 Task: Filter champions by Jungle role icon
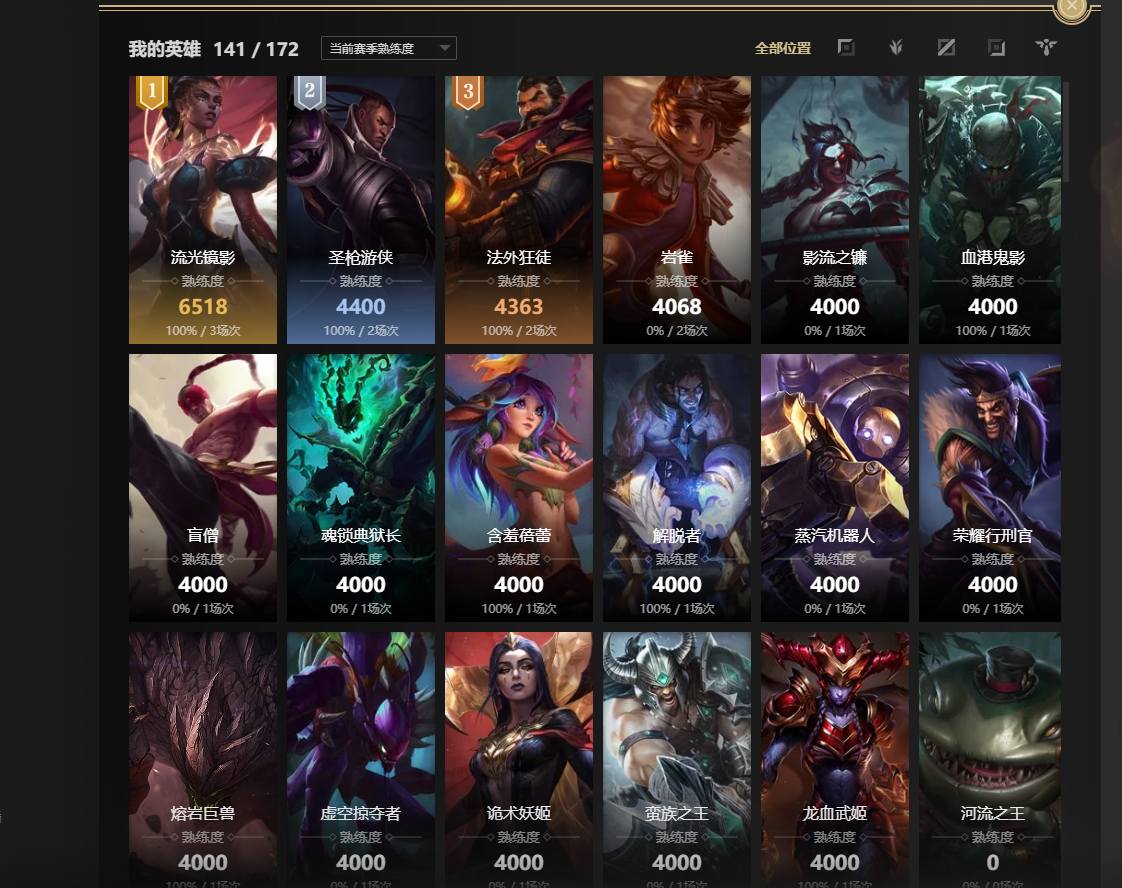click(x=896, y=48)
